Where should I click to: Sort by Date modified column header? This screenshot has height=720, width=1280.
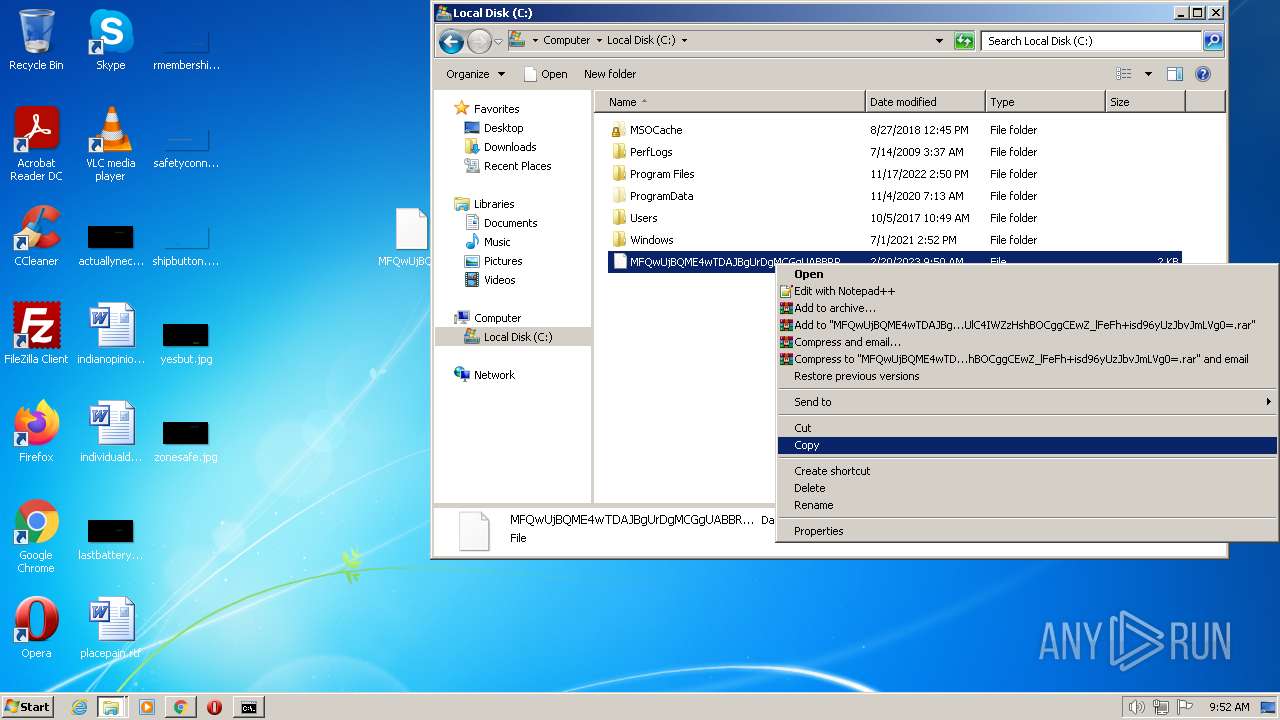click(x=925, y=102)
